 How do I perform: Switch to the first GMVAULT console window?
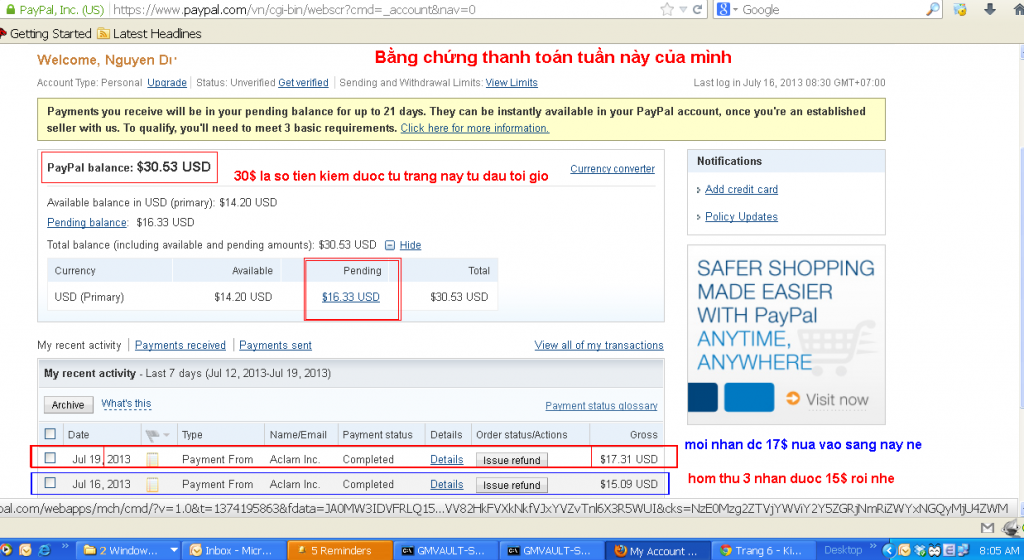point(445,550)
